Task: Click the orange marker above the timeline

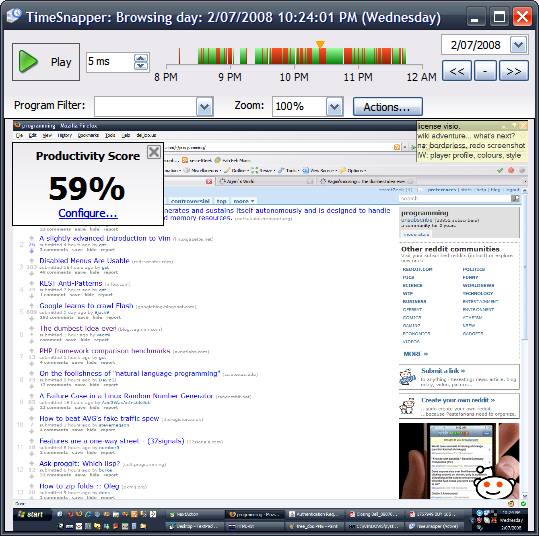Action: point(320,44)
